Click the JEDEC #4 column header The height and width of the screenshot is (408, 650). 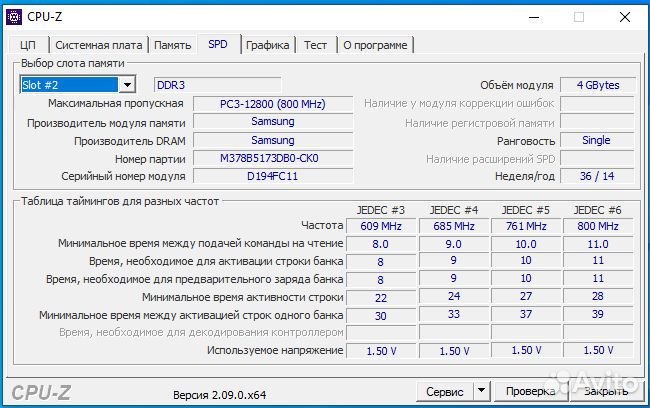454,210
